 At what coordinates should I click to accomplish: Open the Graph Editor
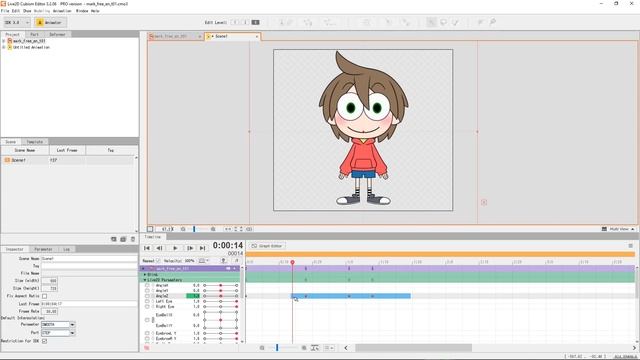267,246
